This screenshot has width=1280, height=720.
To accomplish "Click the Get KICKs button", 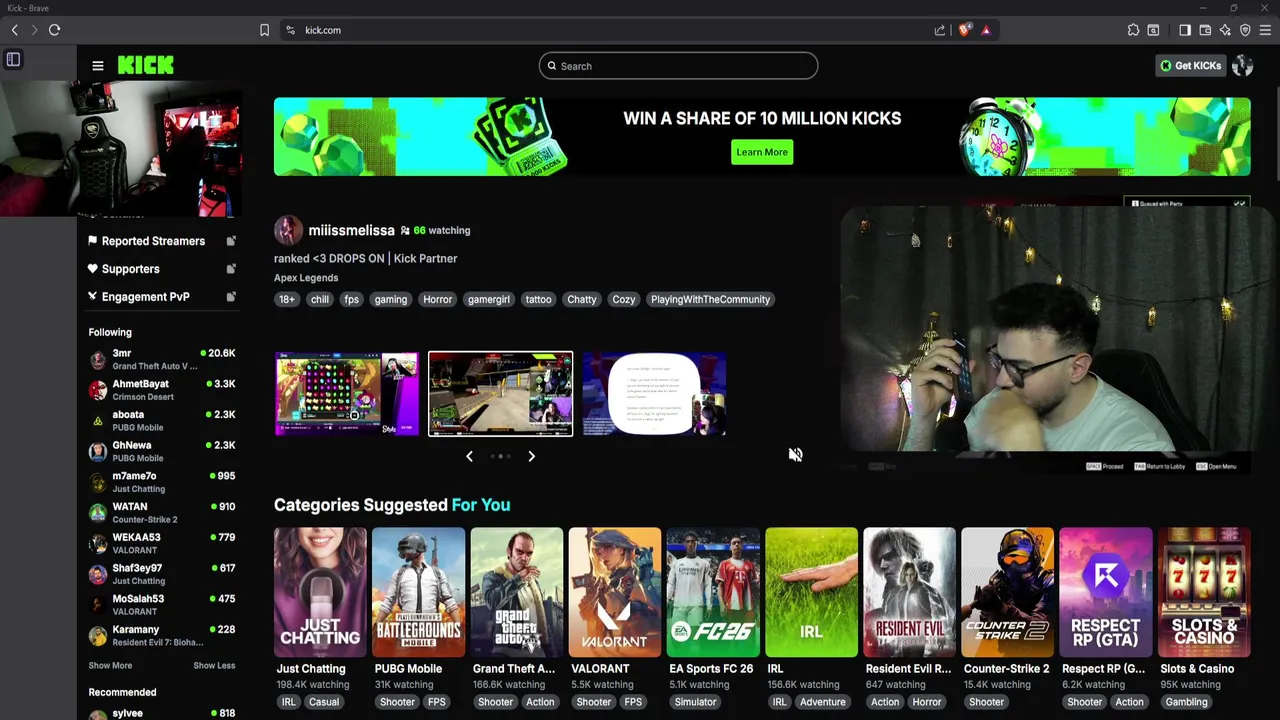I will coord(1190,66).
